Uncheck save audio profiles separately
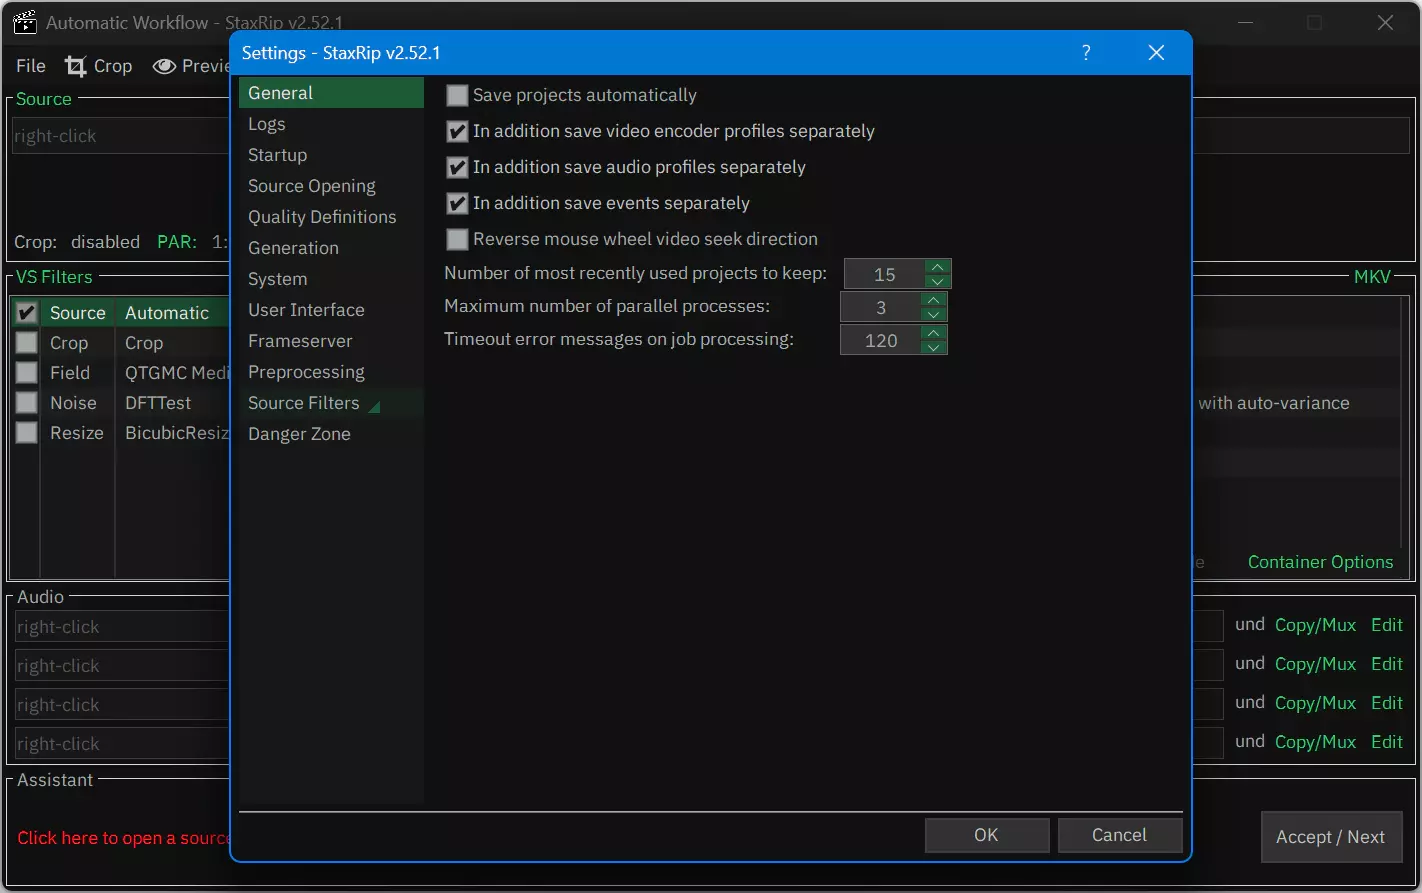The width and height of the screenshot is (1422, 893). click(x=457, y=168)
